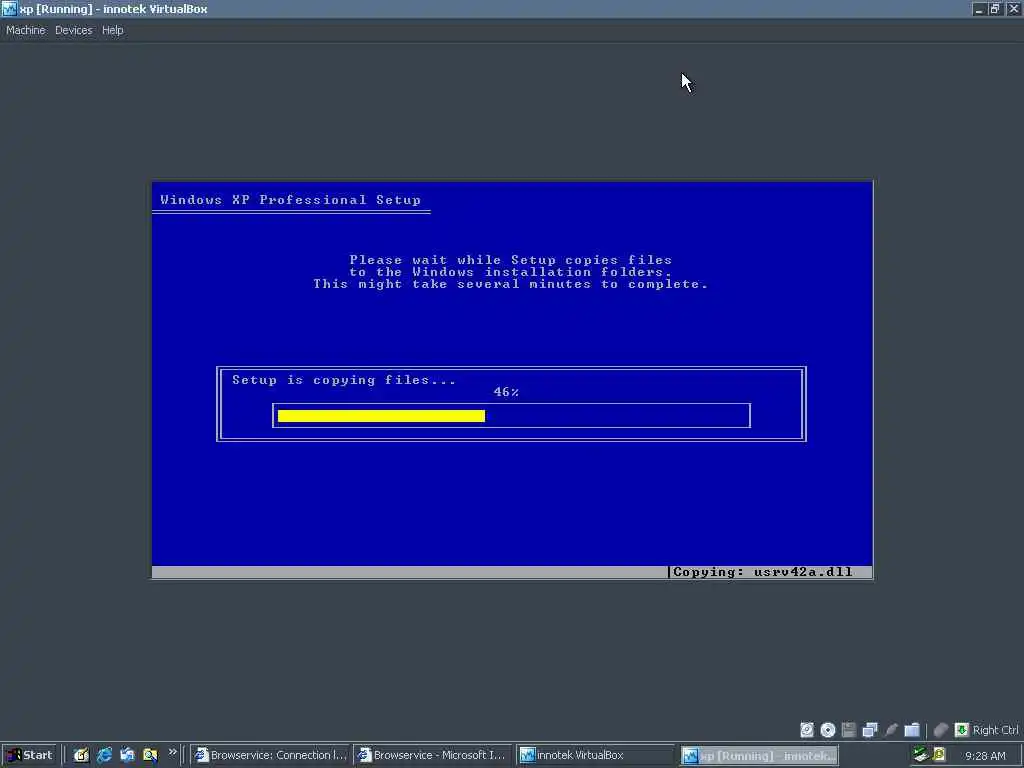Image resolution: width=1024 pixels, height=768 pixels.
Task: Click the Start button
Action: tap(29, 756)
